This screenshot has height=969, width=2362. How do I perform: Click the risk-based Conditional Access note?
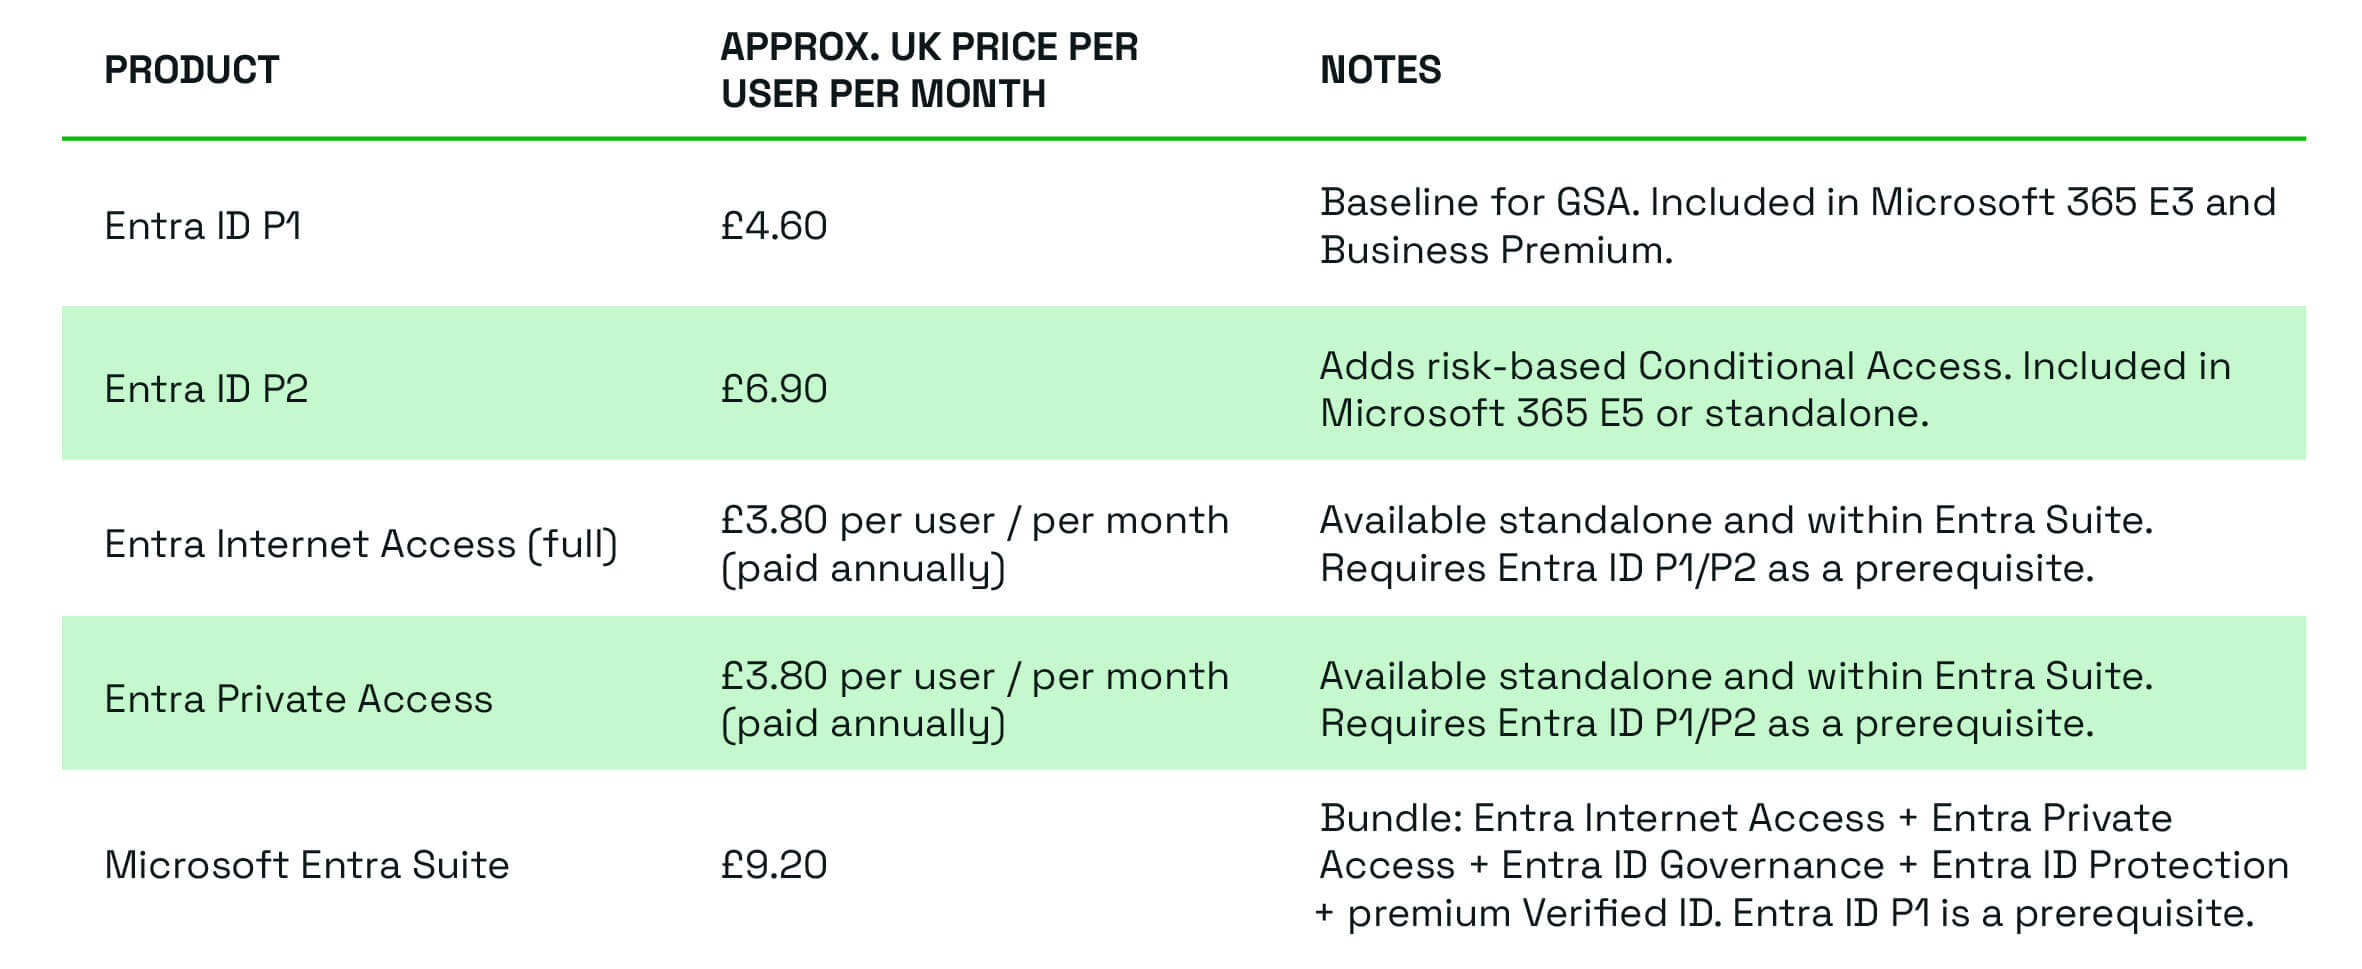[1775, 389]
